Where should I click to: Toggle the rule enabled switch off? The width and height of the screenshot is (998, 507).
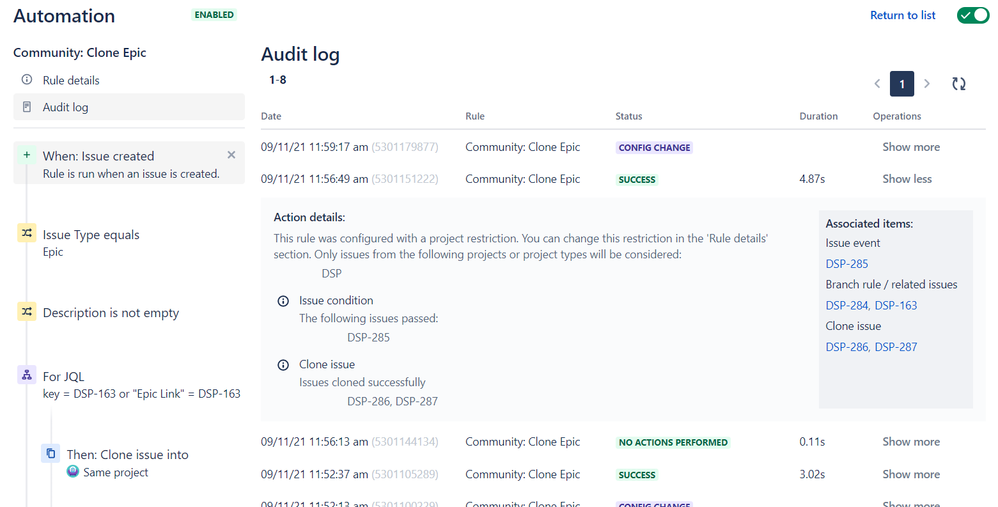pos(973,15)
